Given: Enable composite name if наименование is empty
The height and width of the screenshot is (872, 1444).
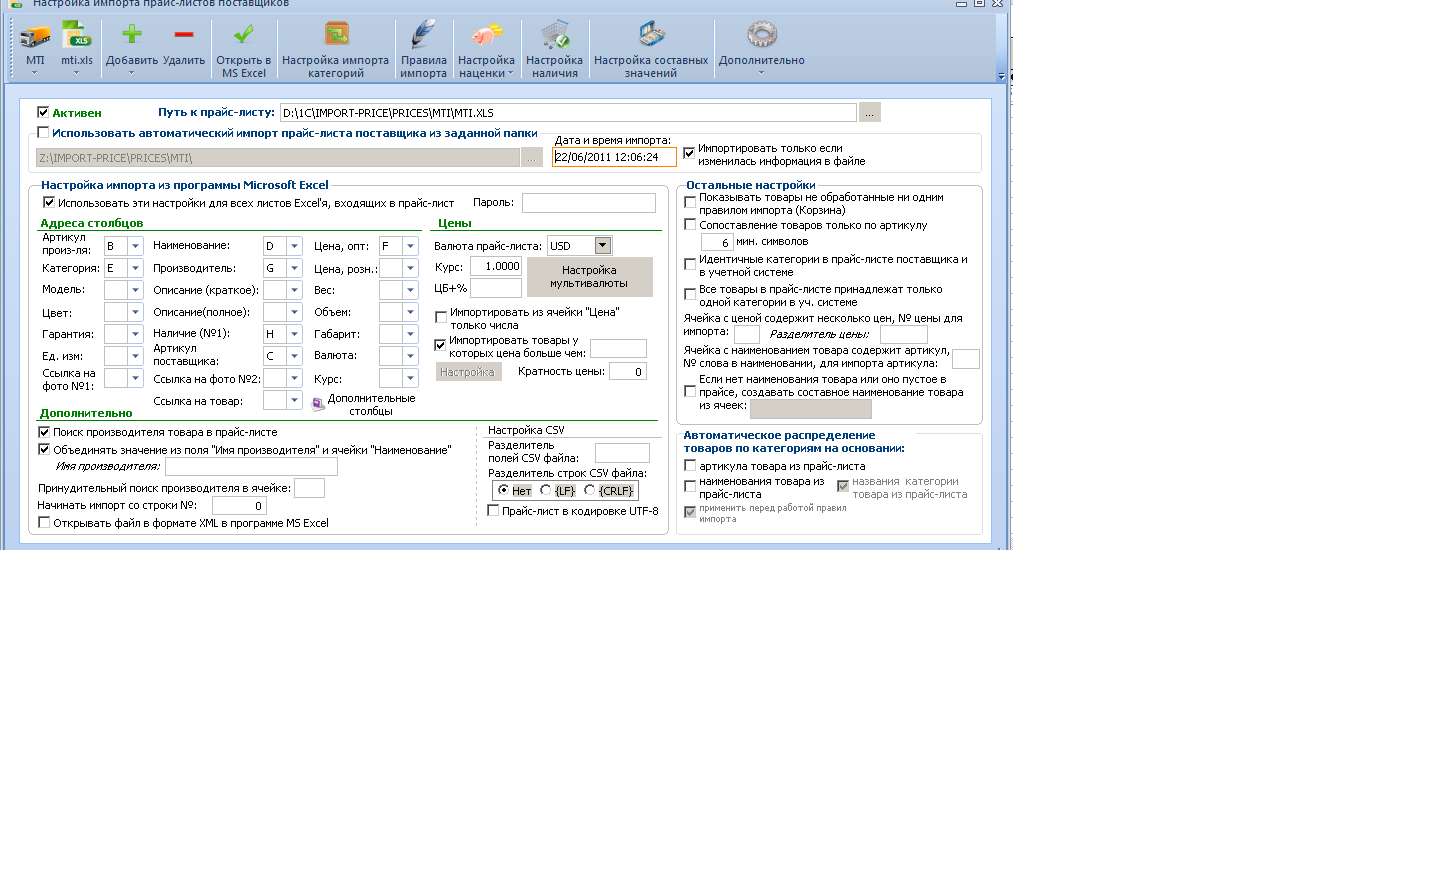Looking at the screenshot, I should click(x=690, y=391).
